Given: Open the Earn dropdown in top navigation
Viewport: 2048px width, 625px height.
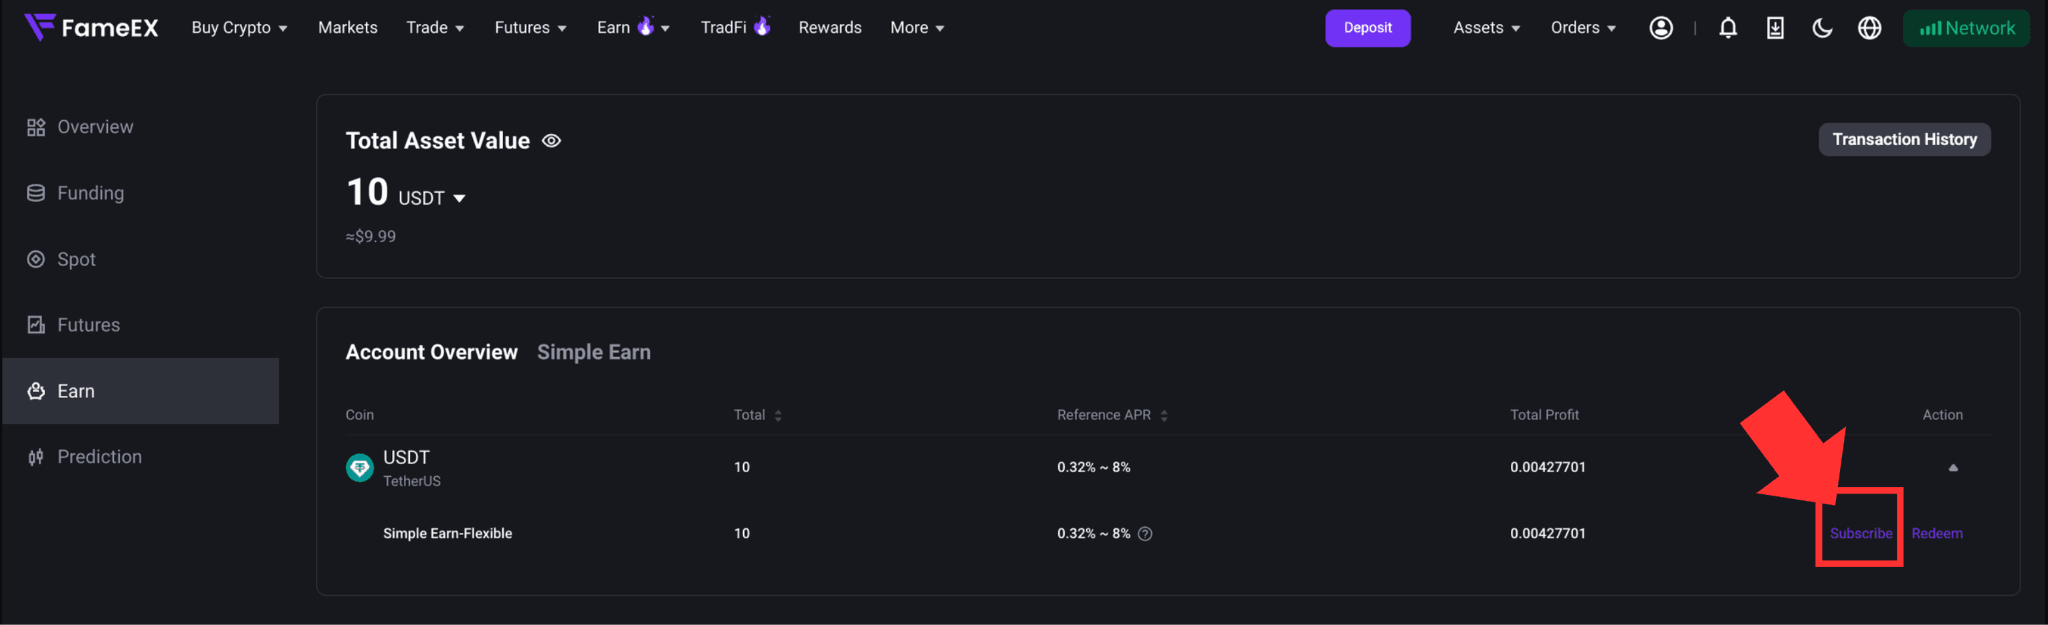Looking at the screenshot, I should [x=633, y=28].
